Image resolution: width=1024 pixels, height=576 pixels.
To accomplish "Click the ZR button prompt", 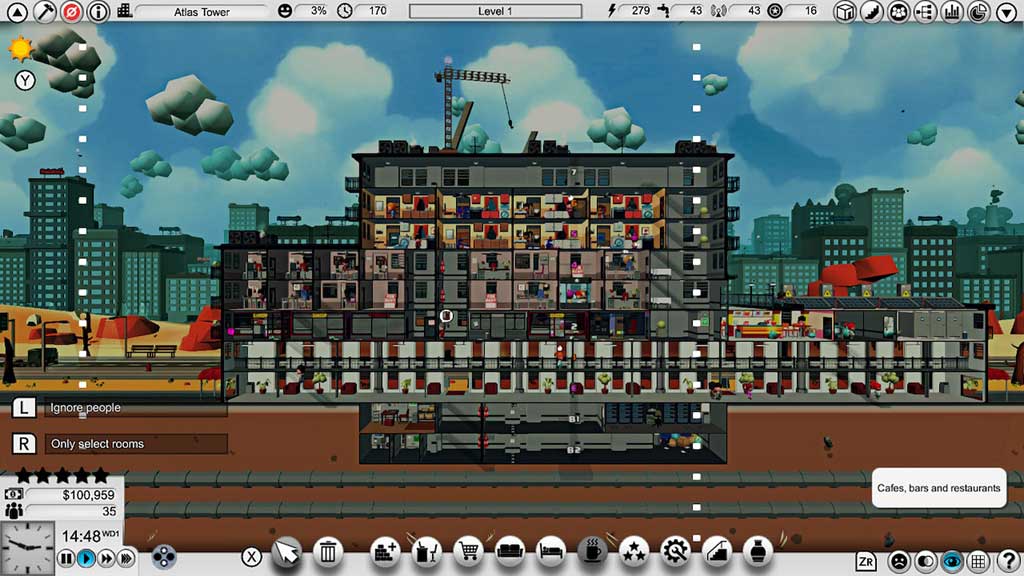I will [x=866, y=561].
